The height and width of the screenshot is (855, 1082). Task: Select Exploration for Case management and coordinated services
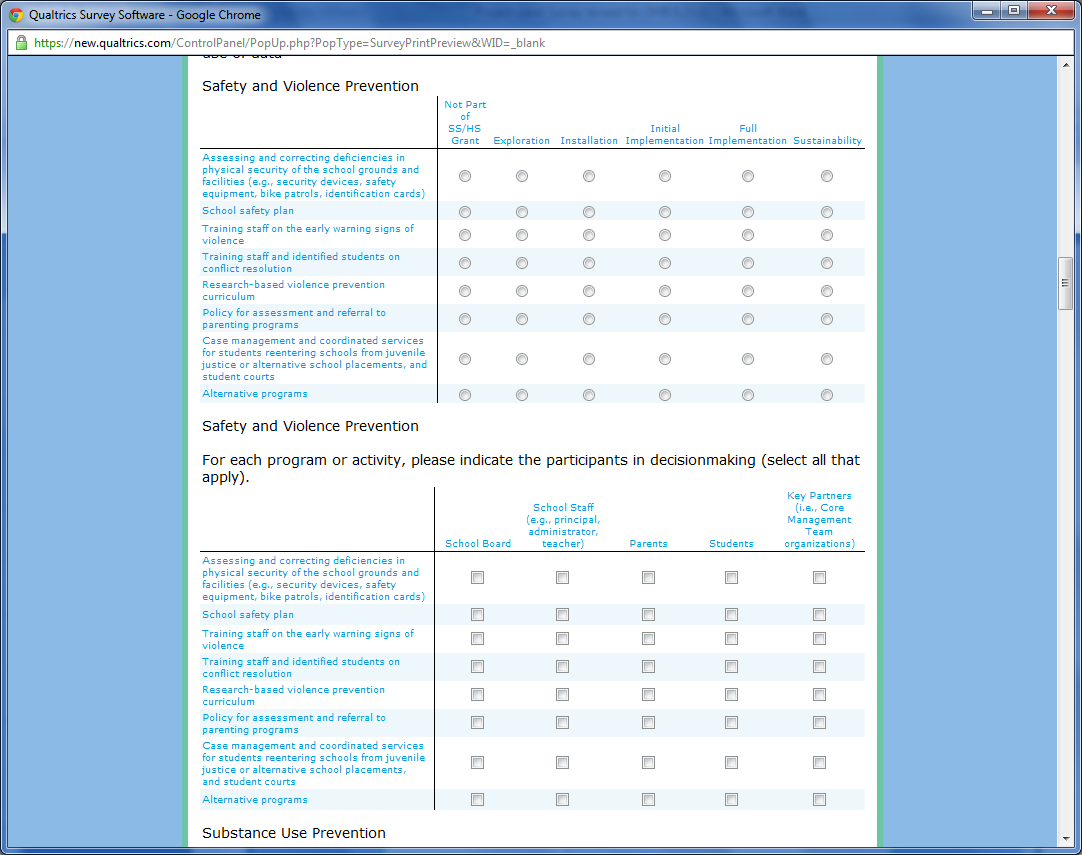522,359
